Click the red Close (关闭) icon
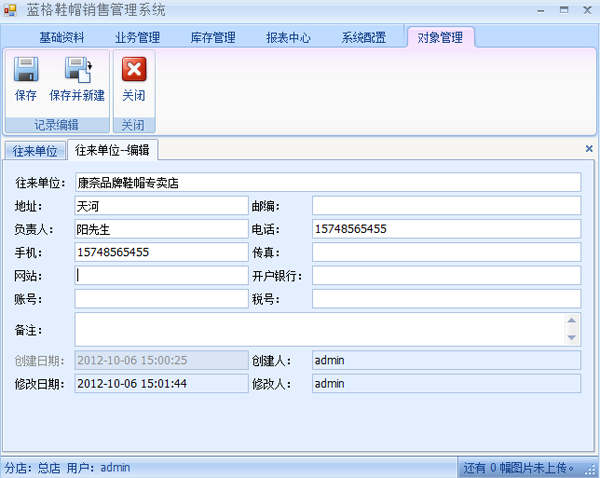 pyautogui.click(x=134, y=70)
